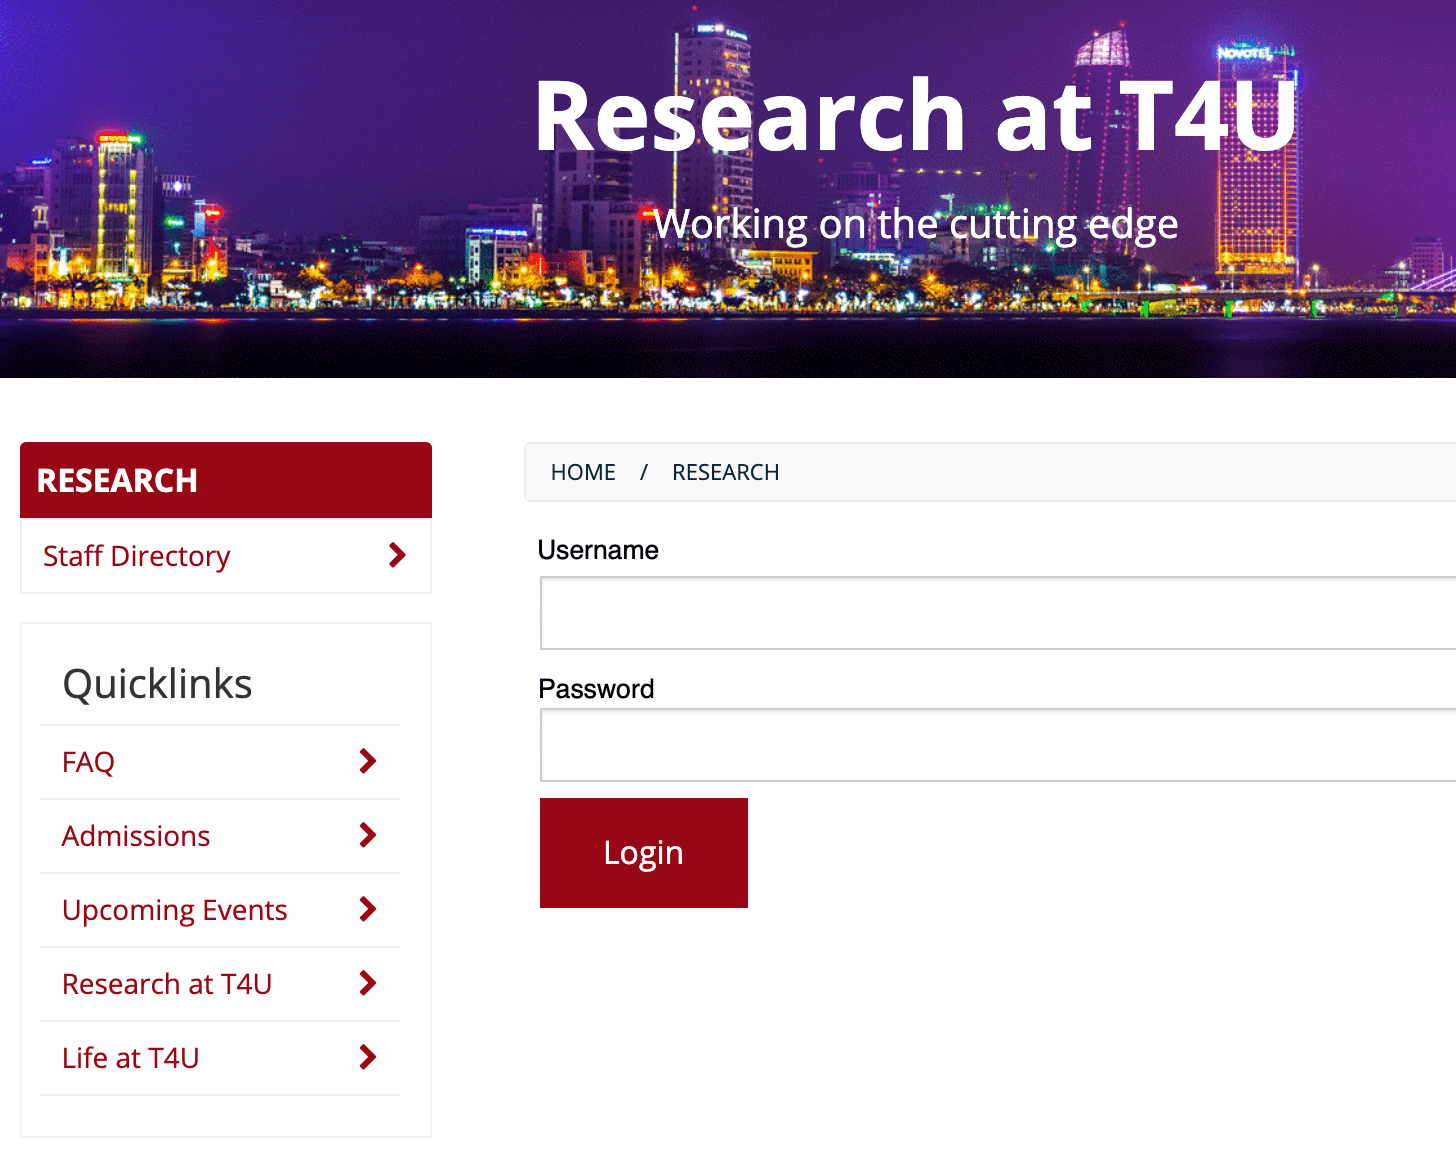
Task: Select RESEARCH in the breadcrumb
Action: pyautogui.click(x=725, y=472)
